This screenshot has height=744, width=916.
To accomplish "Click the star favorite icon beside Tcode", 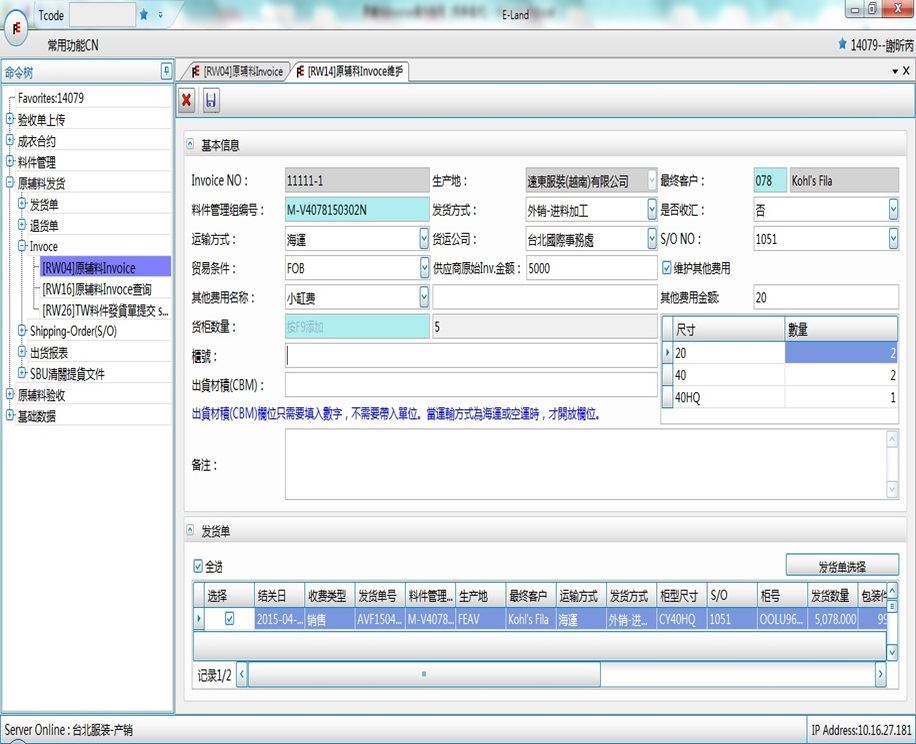I will pos(144,15).
